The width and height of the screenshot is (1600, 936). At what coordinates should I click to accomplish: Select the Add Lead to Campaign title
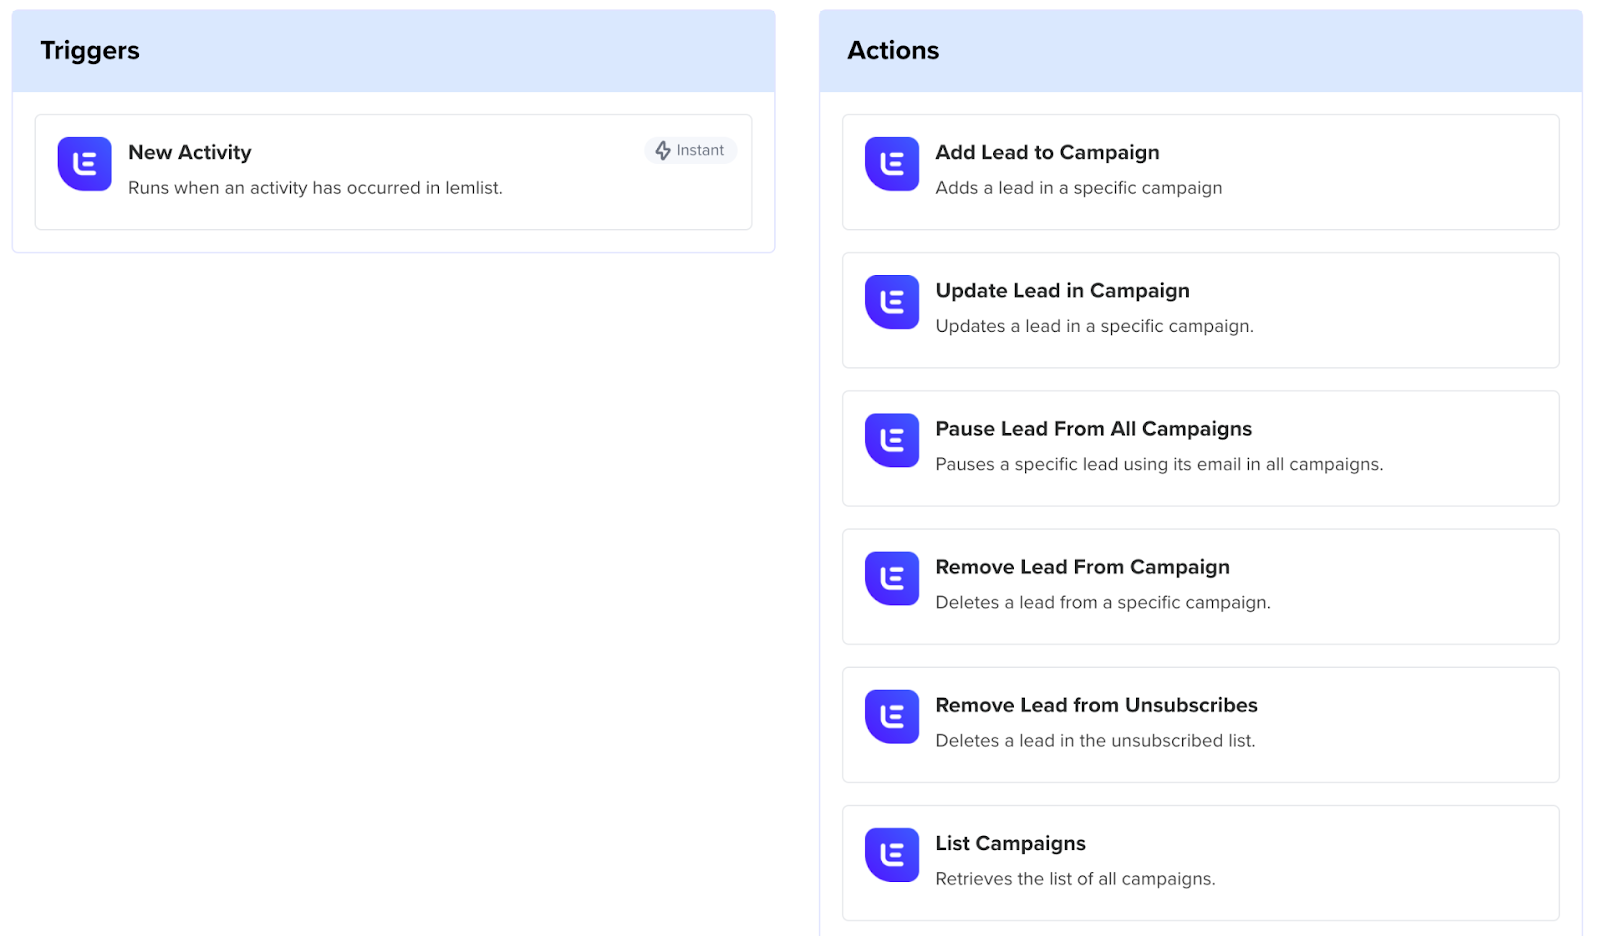tap(1047, 152)
